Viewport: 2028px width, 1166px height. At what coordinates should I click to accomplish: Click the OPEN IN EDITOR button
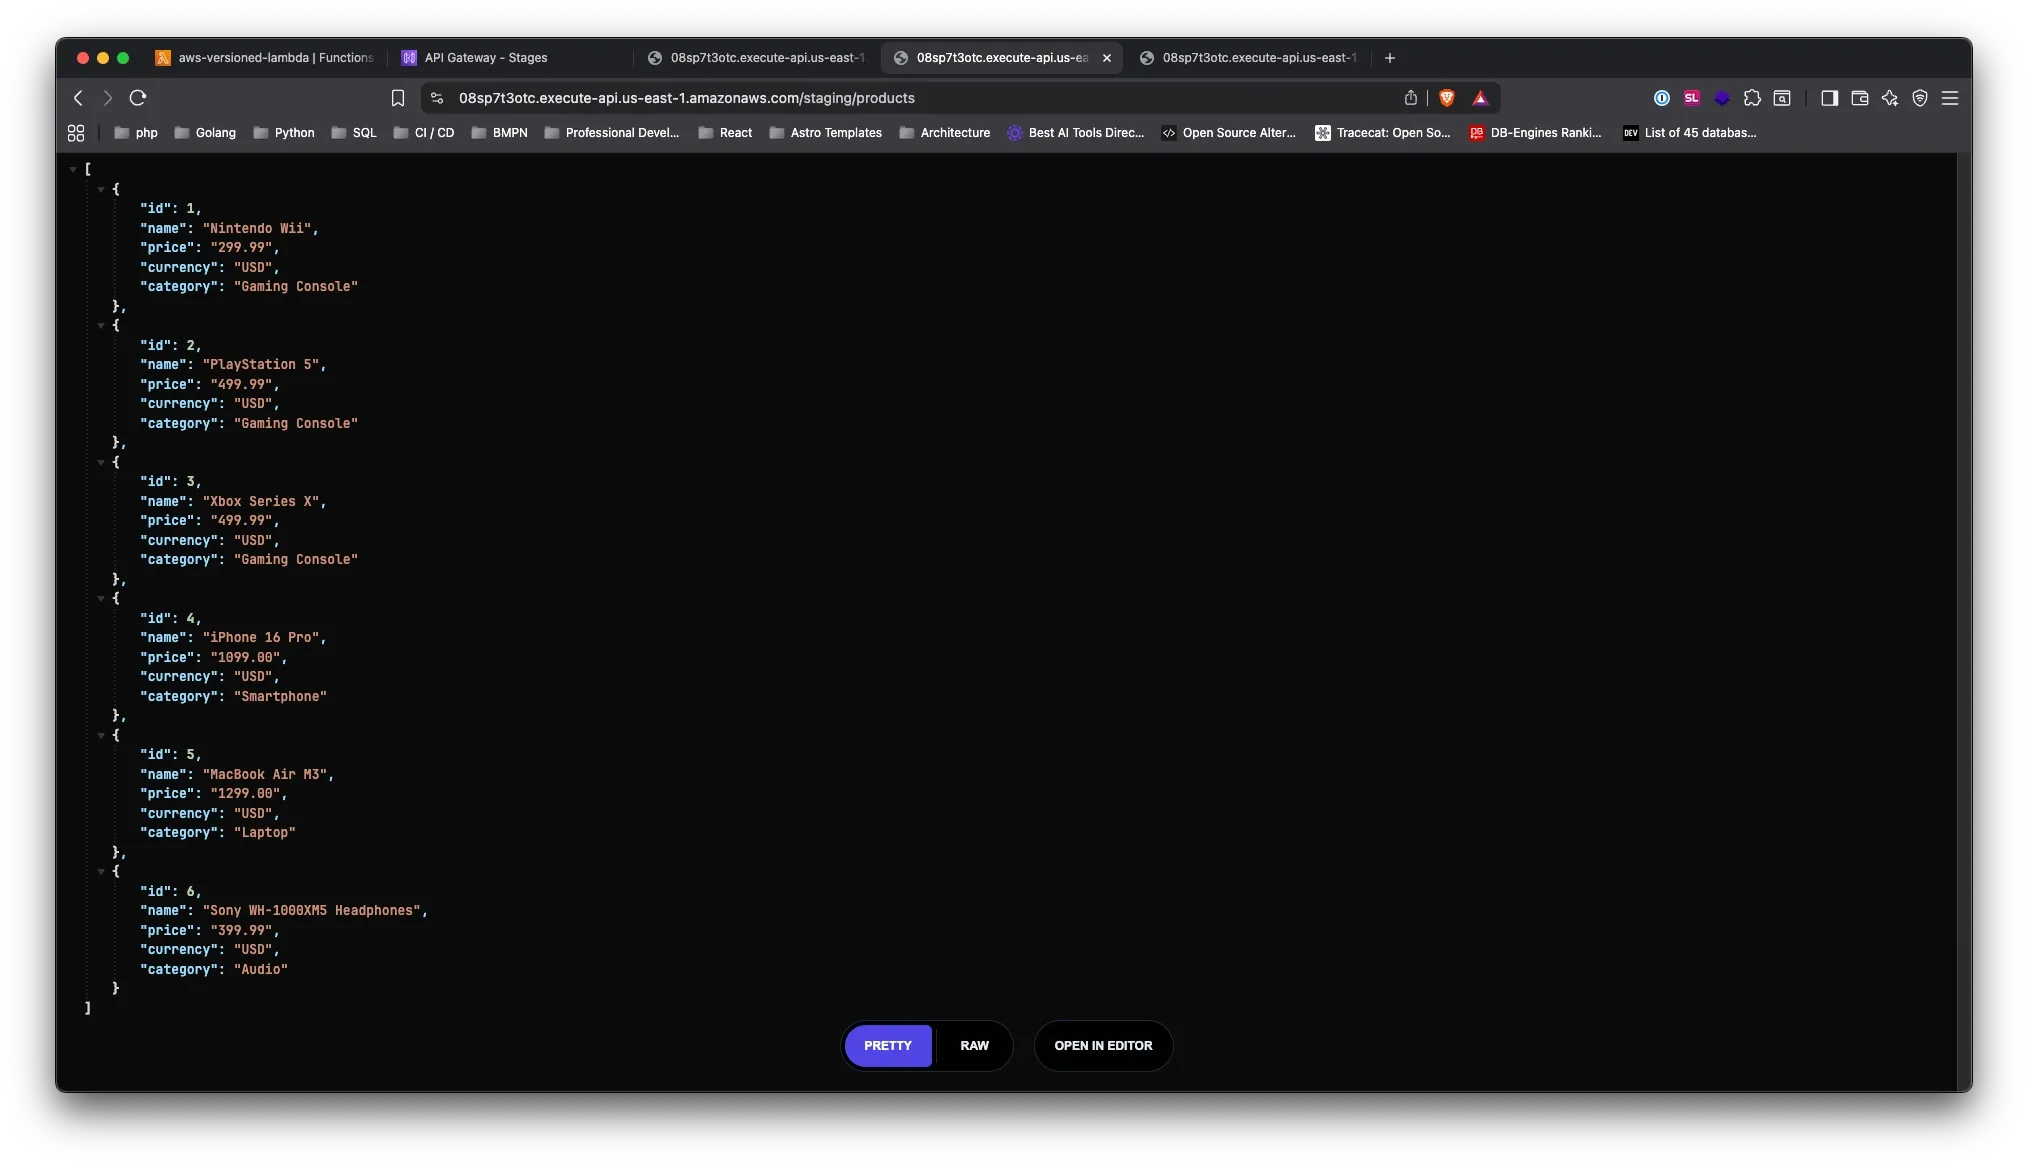tap(1102, 1045)
